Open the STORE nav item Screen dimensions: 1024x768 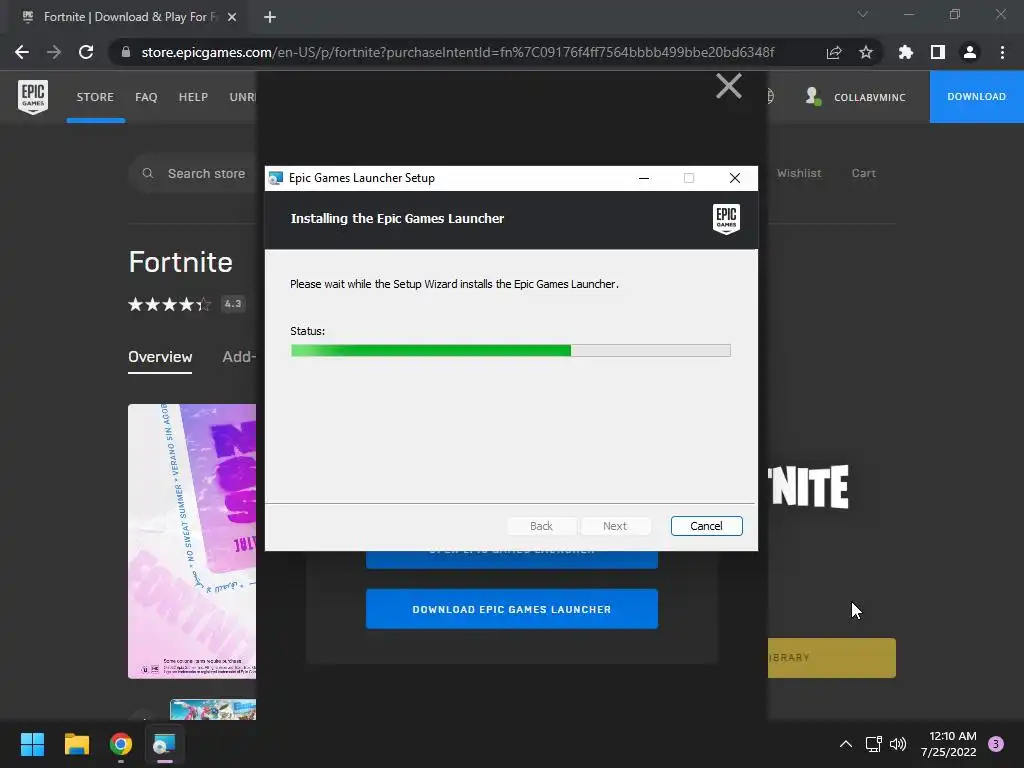point(95,97)
